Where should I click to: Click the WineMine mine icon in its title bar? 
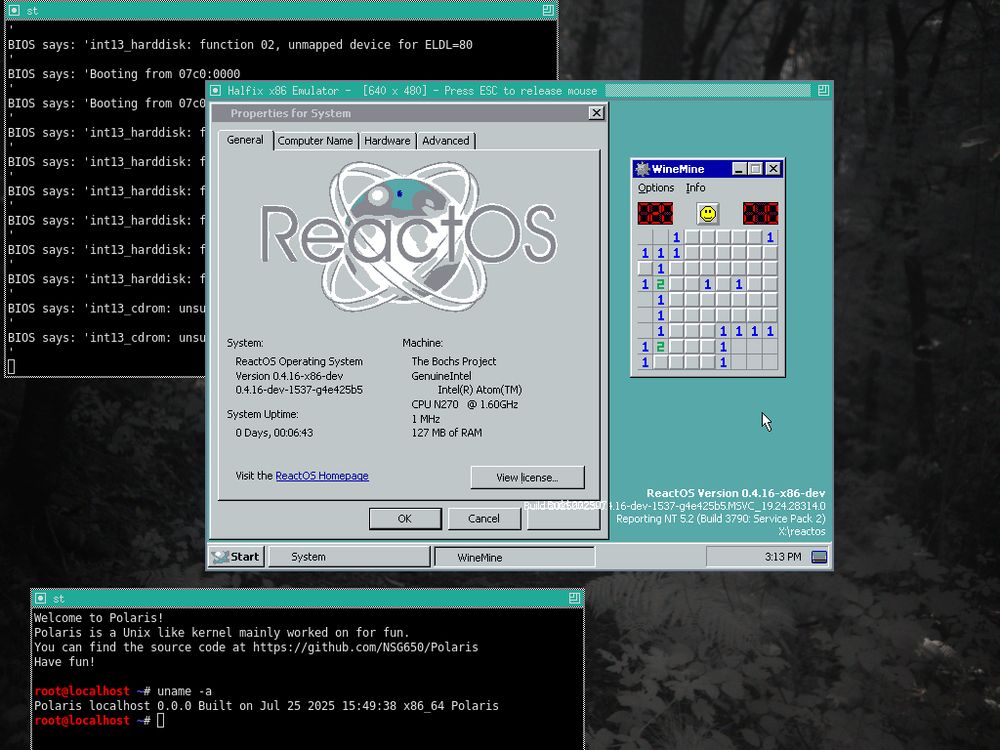pyautogui.click(x=643, y=169)
